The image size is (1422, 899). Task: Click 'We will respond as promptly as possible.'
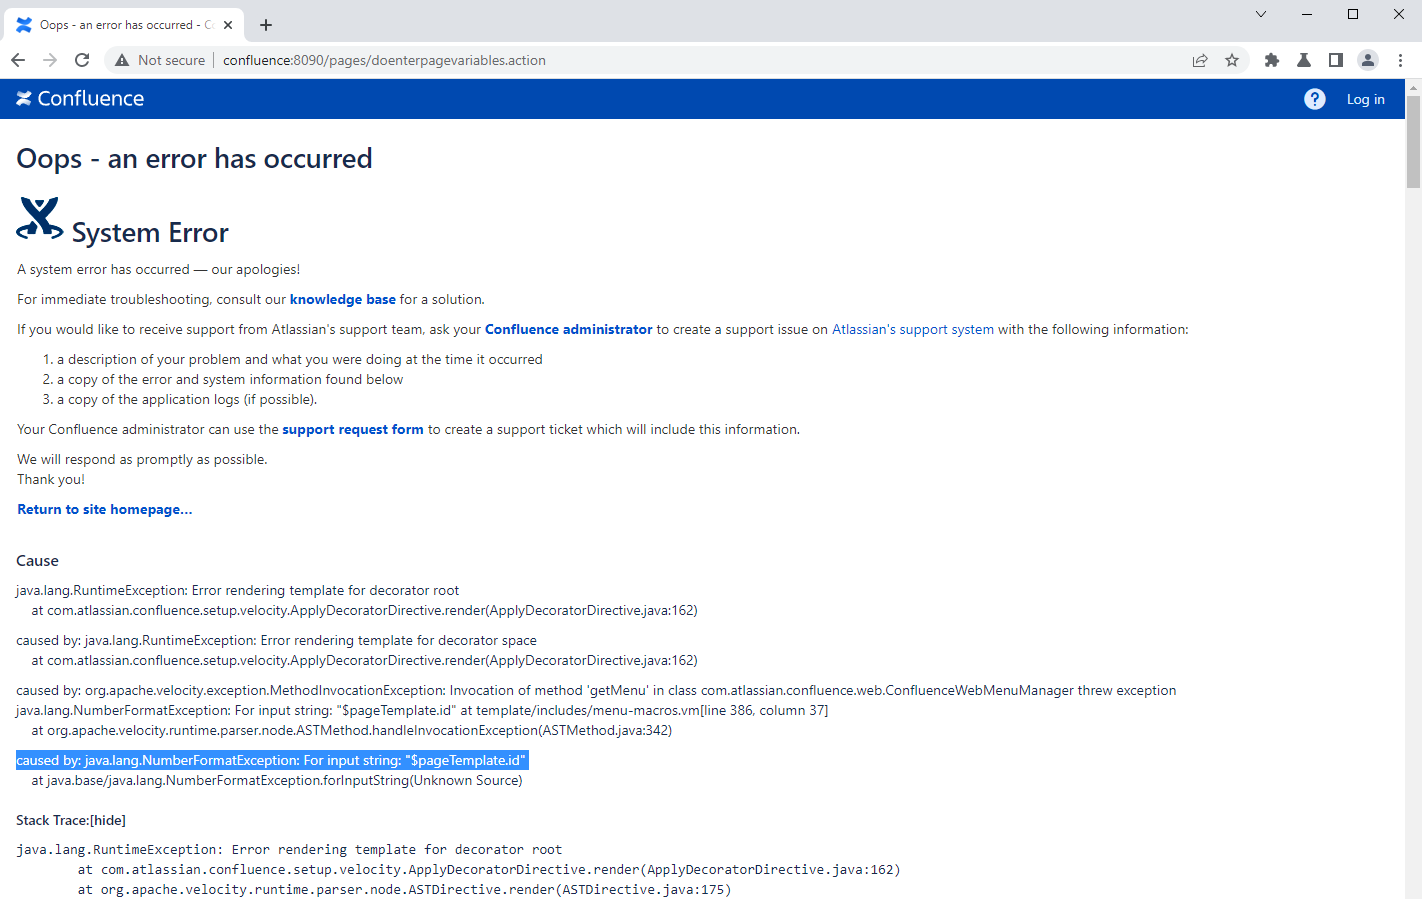[142, 459]
